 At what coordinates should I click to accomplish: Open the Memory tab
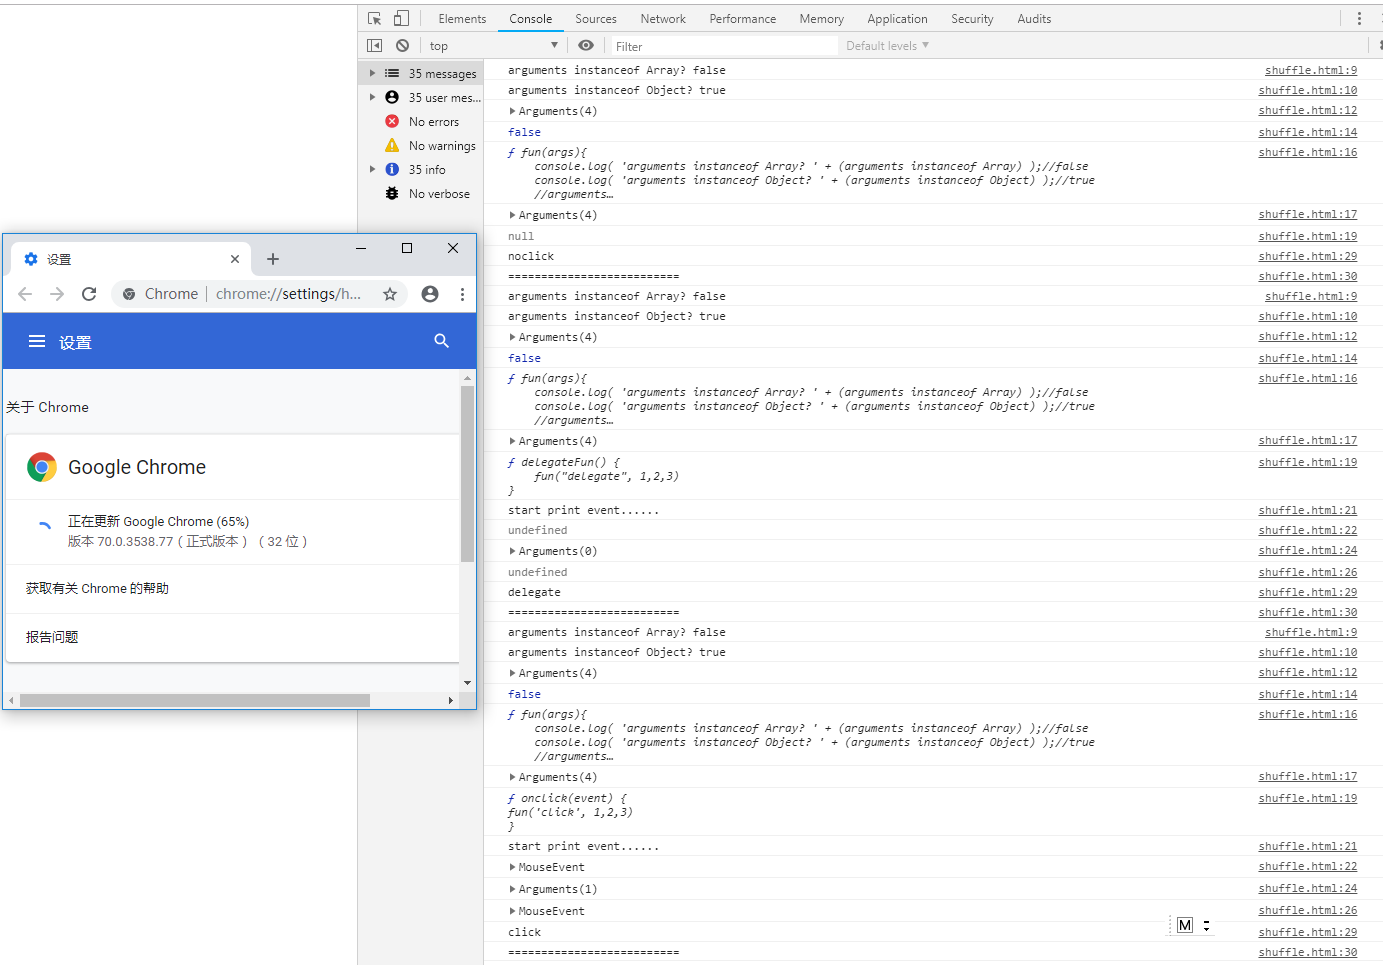point(821,19)
